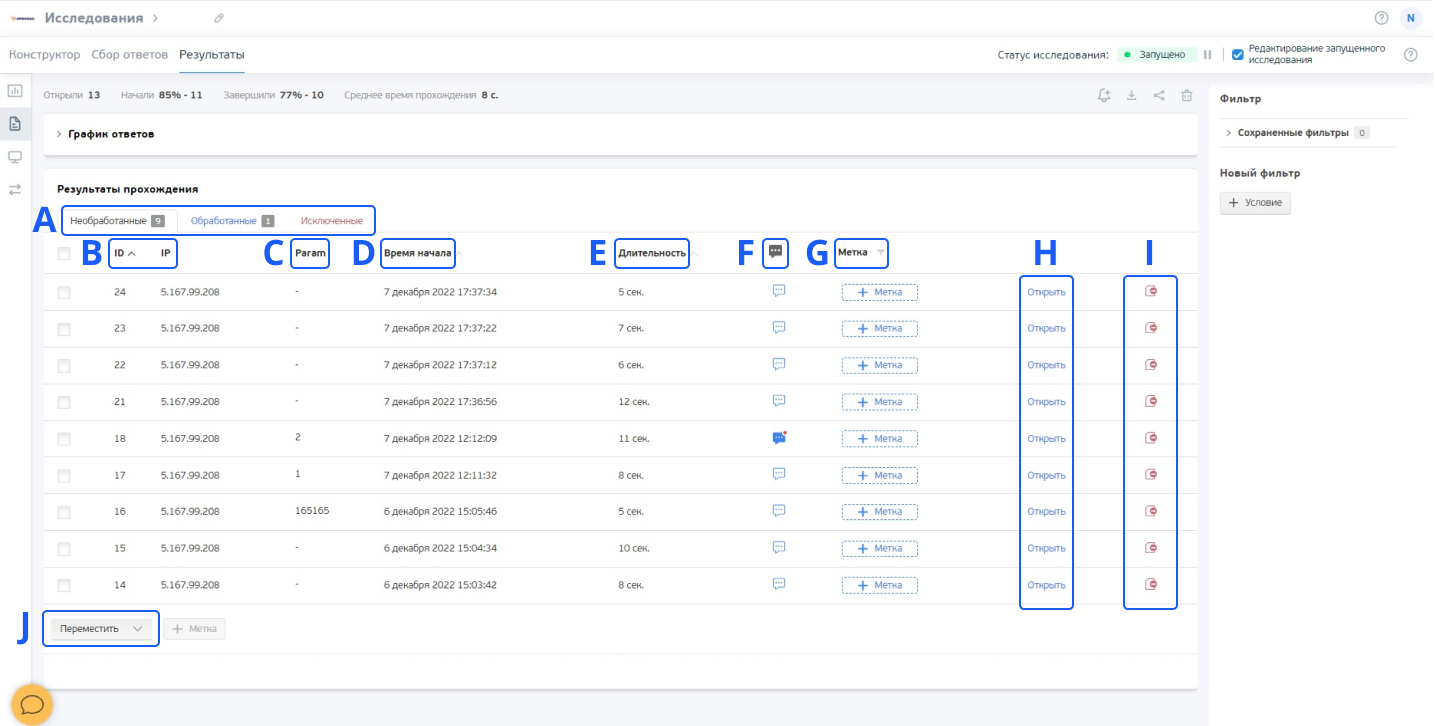
Task: Open the monitor sidebar icon
Action: pos(15,157)
